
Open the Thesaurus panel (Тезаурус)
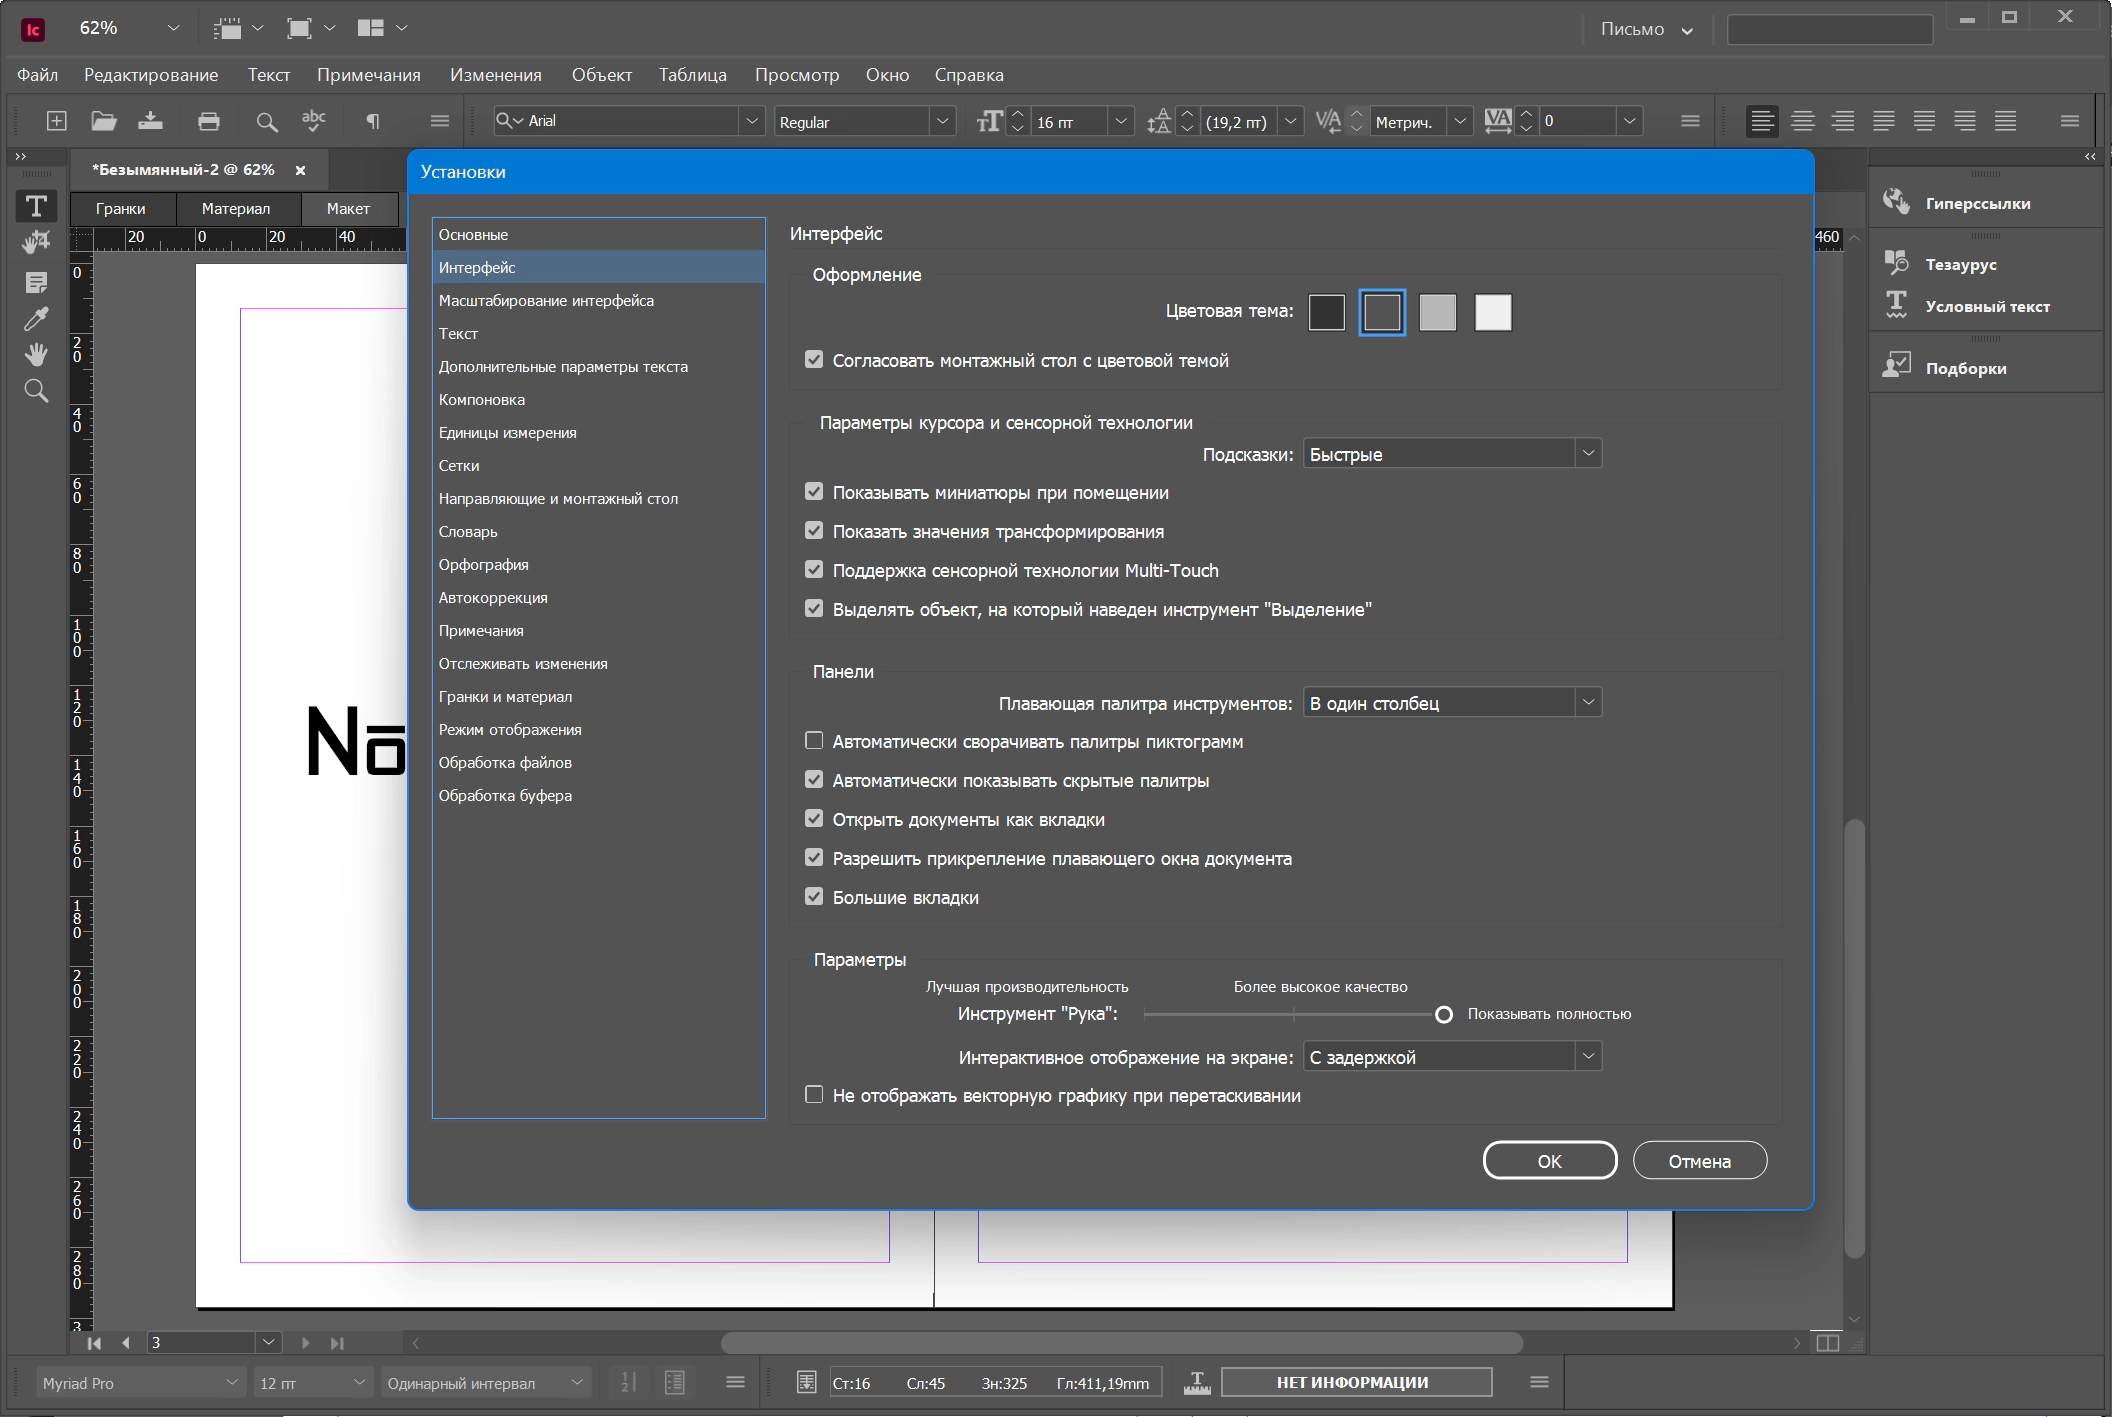coord(1960,264)
